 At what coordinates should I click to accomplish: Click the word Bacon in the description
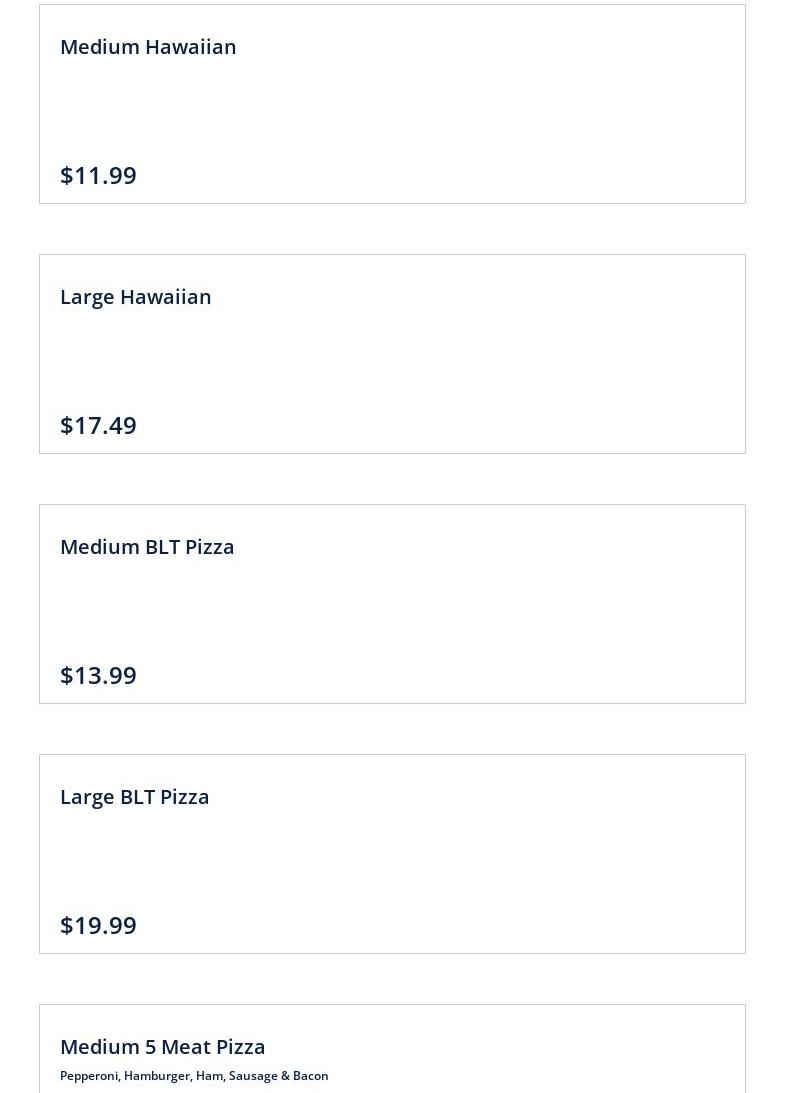tap(310, 1076)
